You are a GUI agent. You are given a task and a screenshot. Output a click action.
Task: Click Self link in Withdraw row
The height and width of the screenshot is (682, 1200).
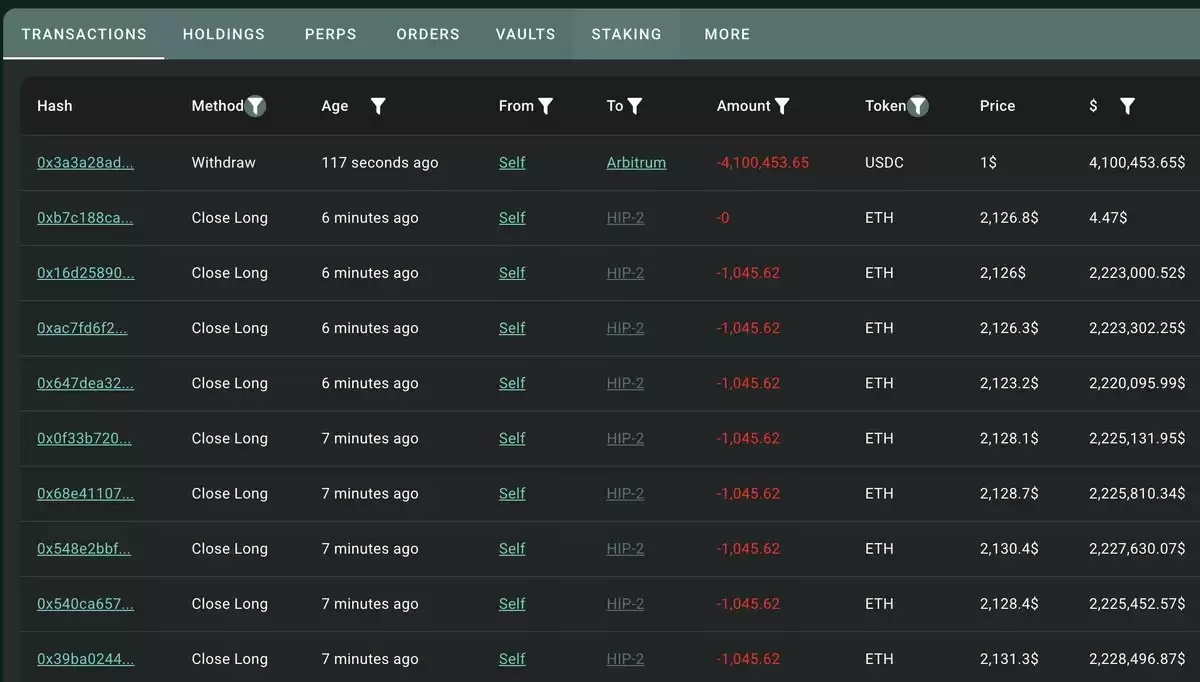[512, 163]
